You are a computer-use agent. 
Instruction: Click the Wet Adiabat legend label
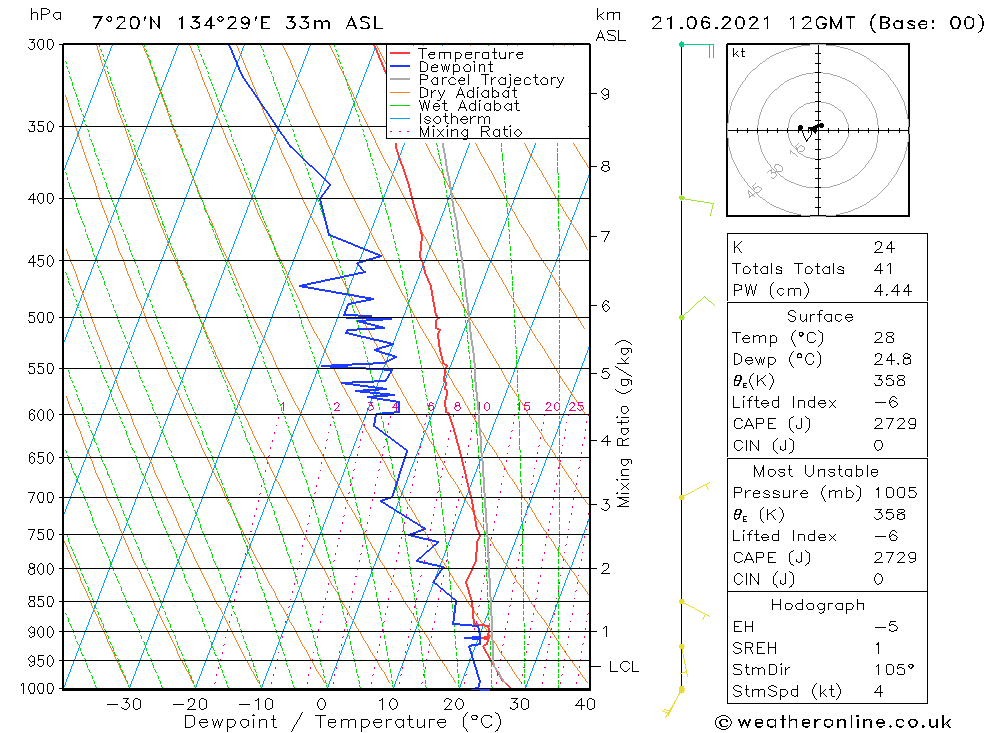click(469, 106)
